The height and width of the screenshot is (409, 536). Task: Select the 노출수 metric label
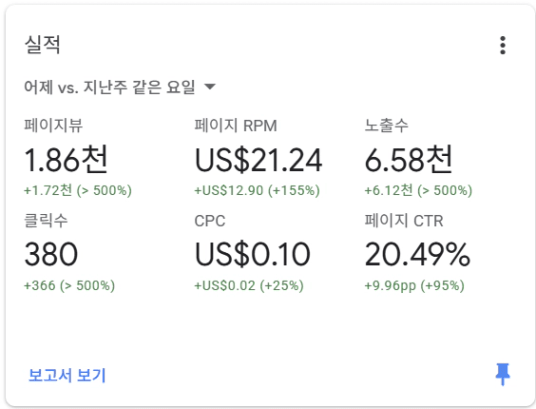click(386, 125)
